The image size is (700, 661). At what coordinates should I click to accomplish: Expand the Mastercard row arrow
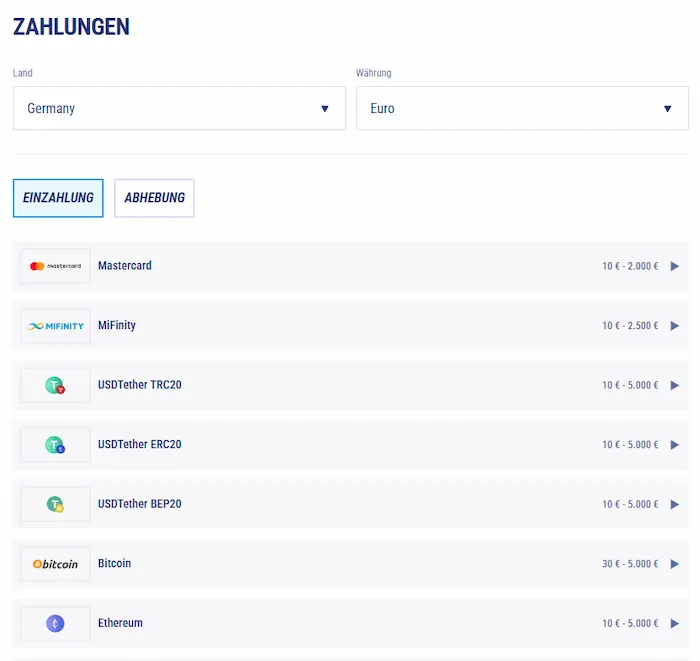[x=675, y=266]
